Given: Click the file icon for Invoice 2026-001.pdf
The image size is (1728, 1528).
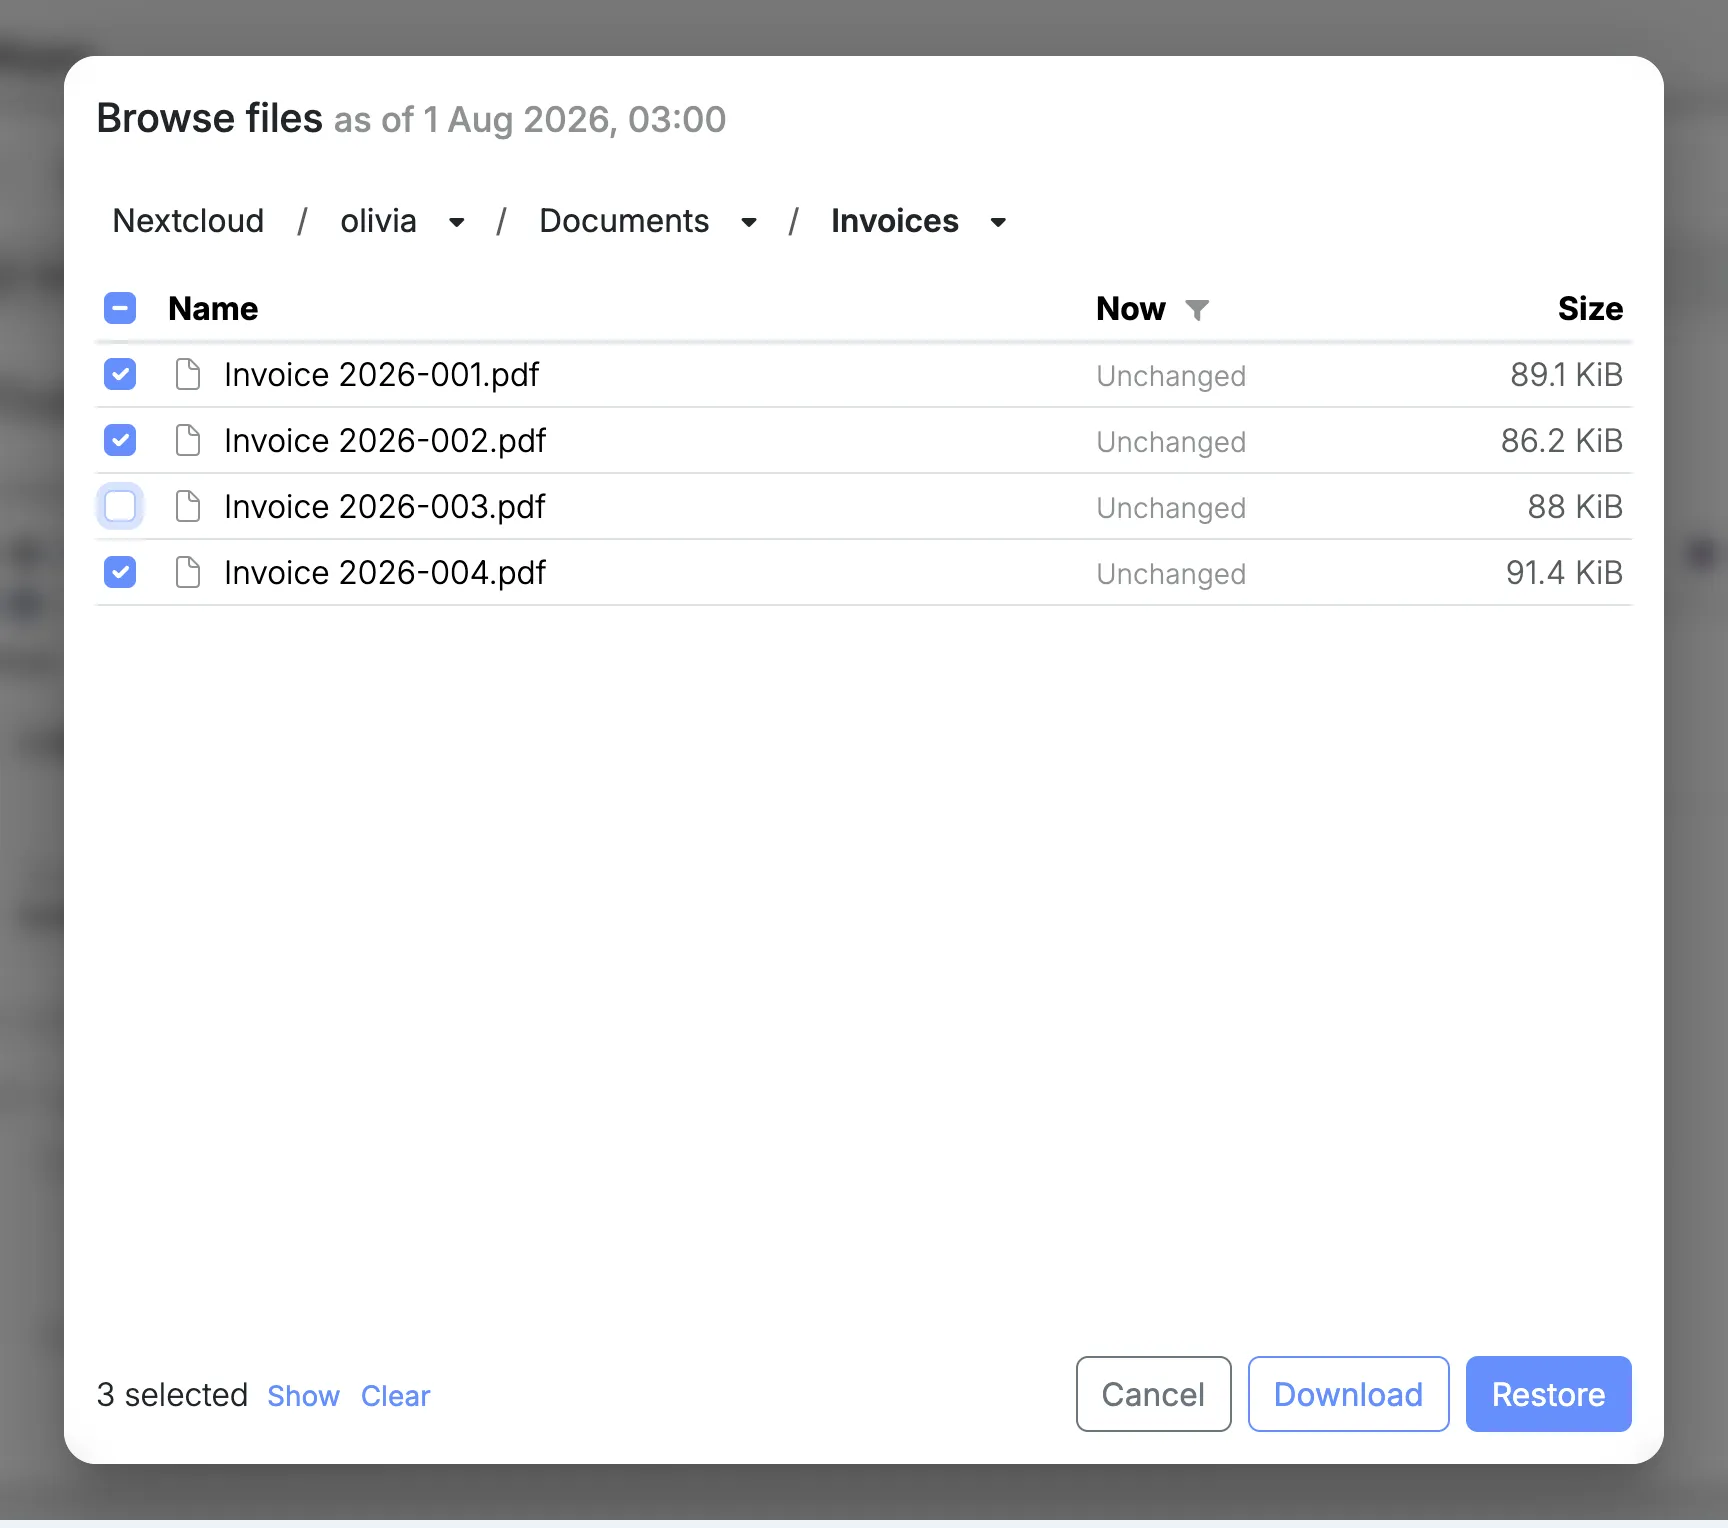Looking at the screenshot, I should point(187,374).
